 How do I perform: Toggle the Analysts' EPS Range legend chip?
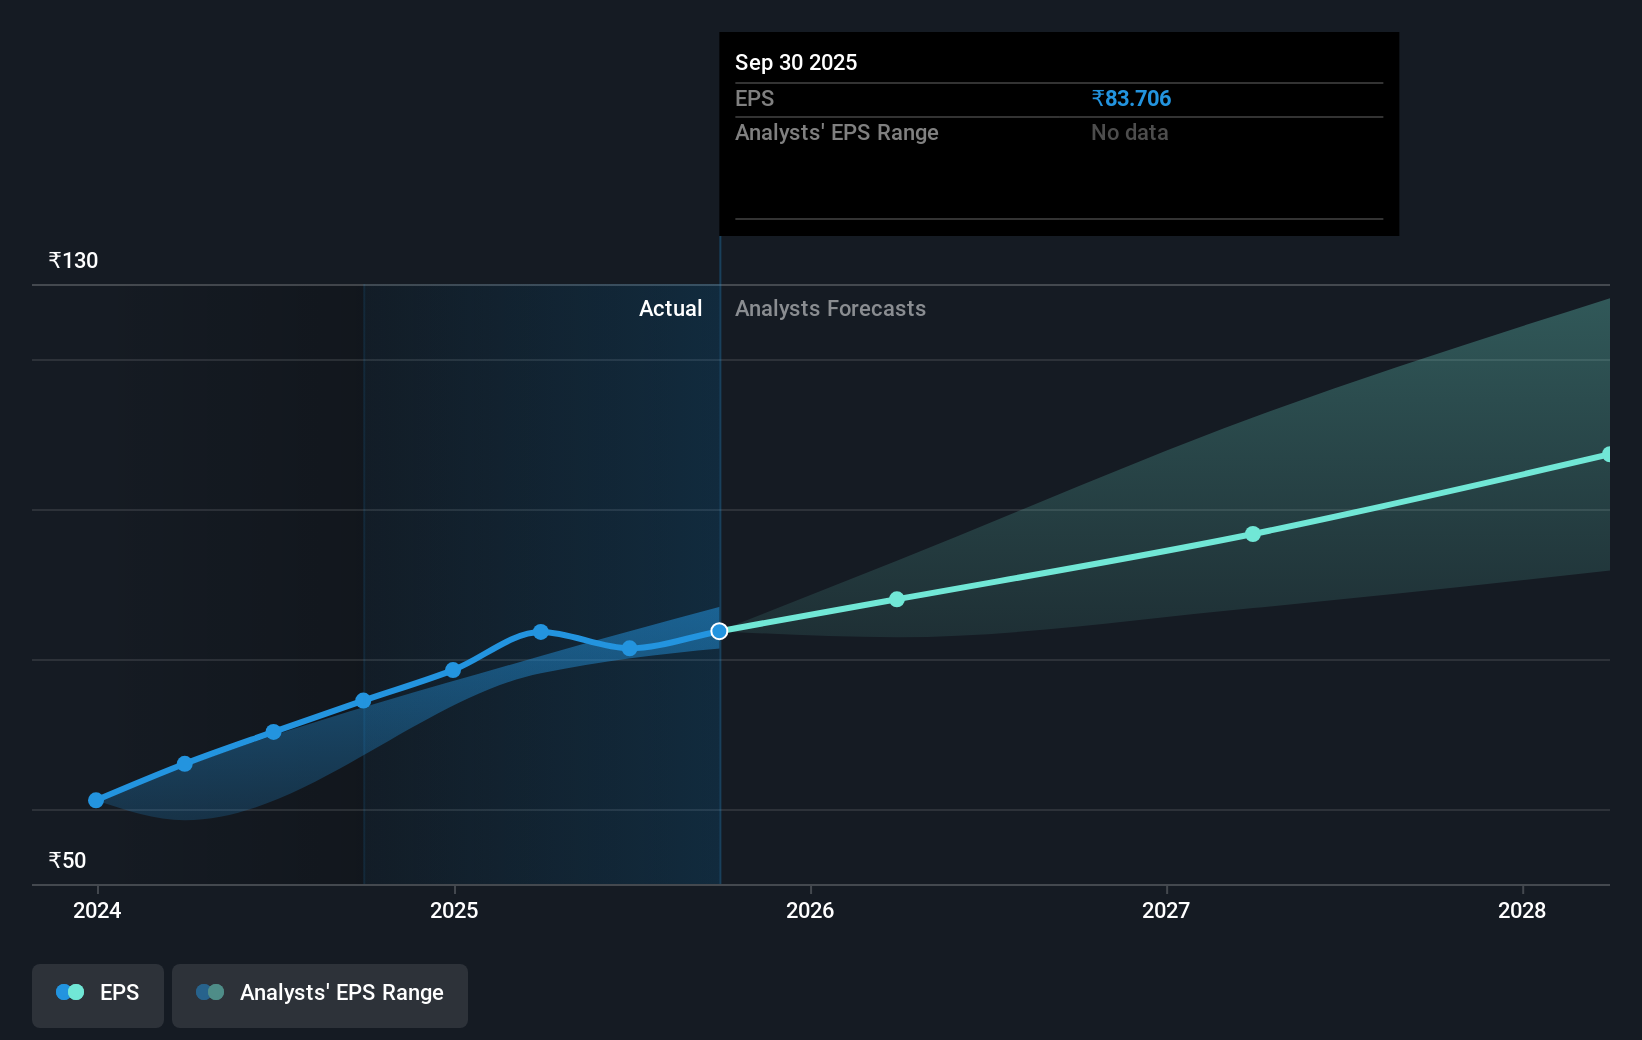coord(320,995)
